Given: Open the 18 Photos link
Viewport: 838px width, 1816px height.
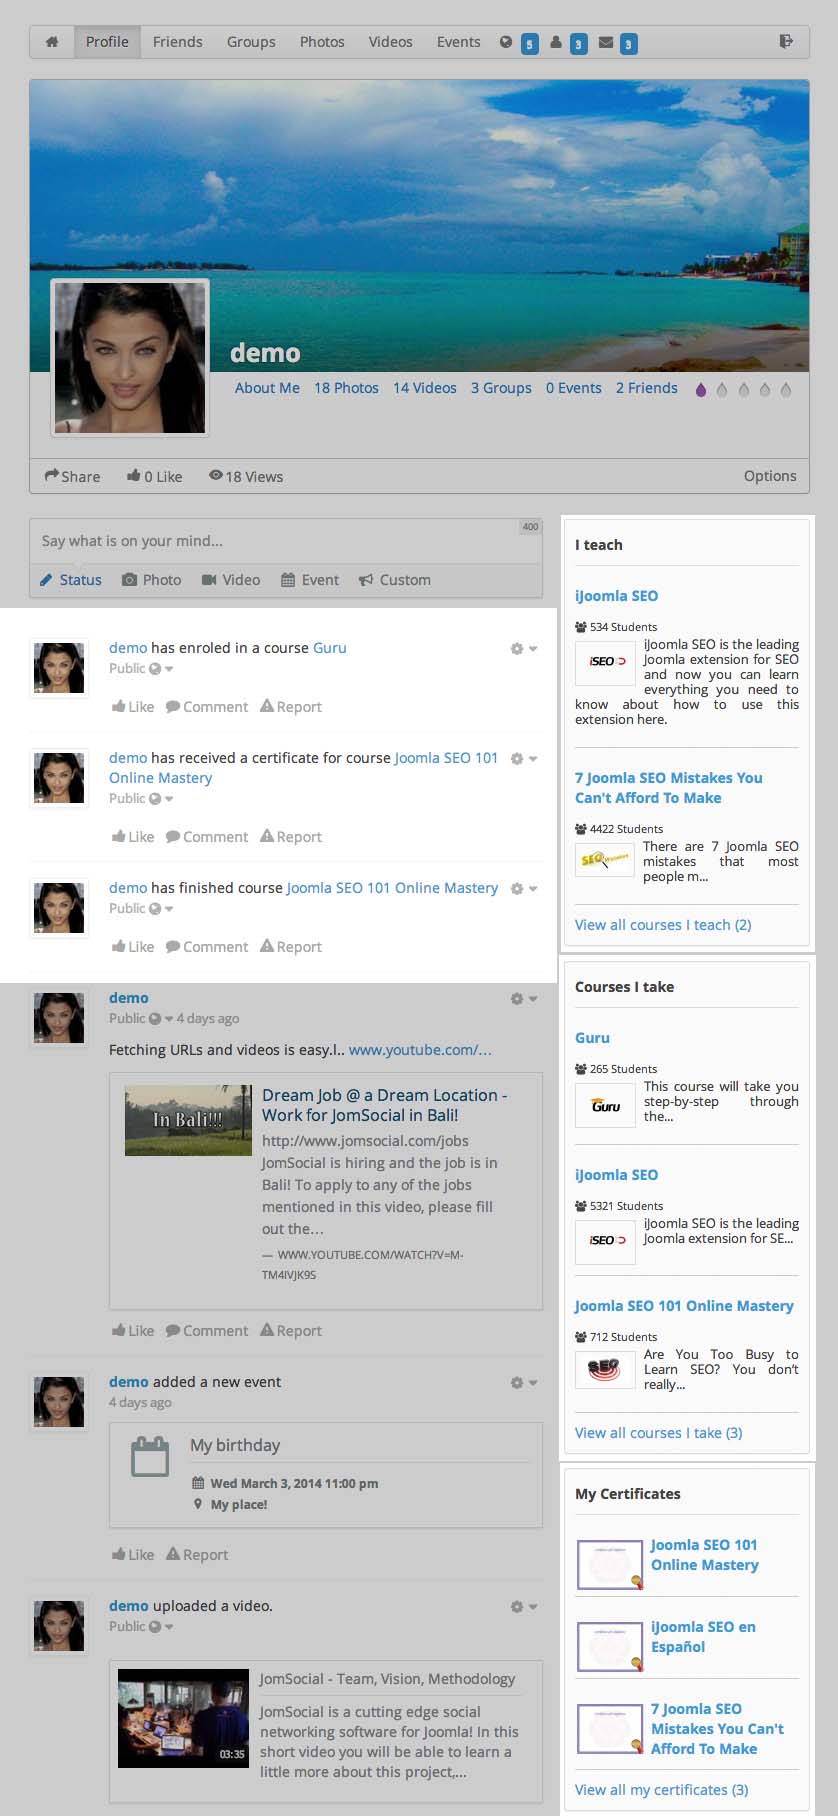Looking at the screenshot, I should 346,388.
